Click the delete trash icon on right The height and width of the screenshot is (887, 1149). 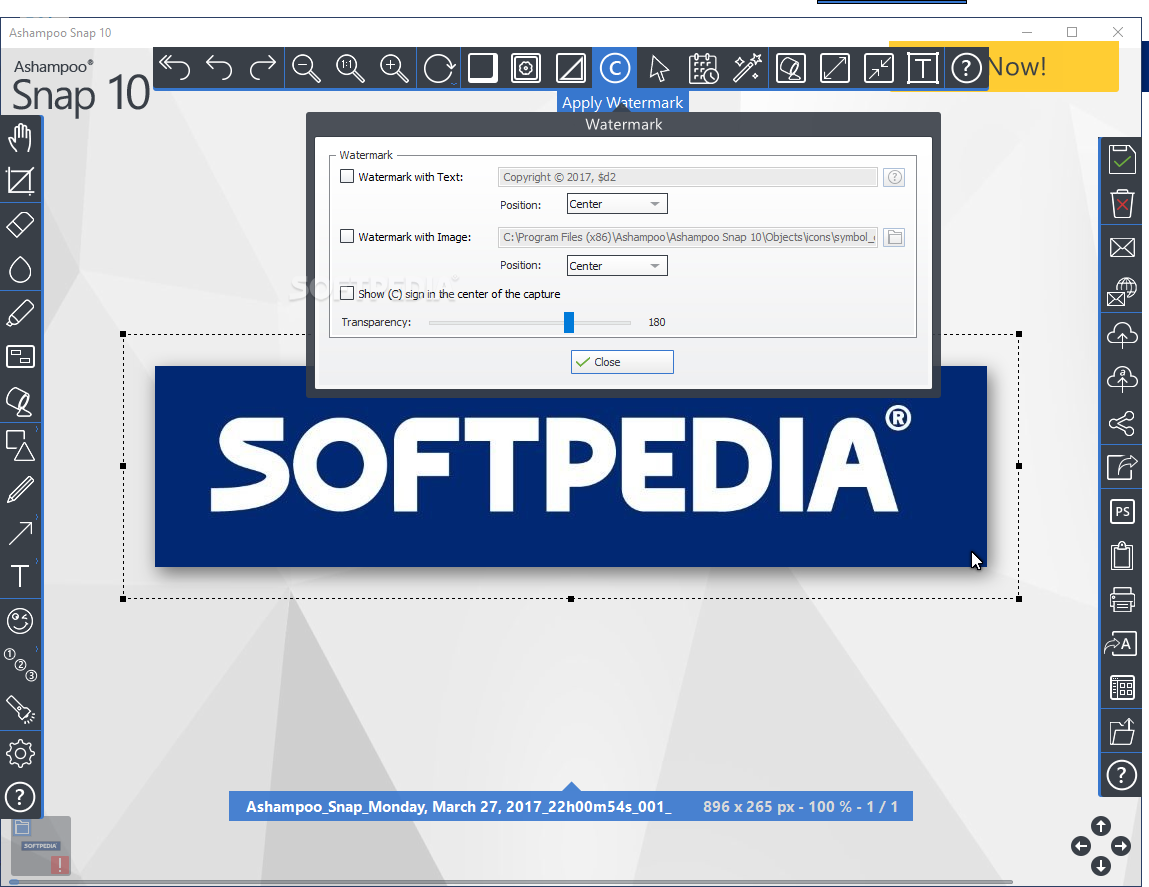(x=1122, y=203)
